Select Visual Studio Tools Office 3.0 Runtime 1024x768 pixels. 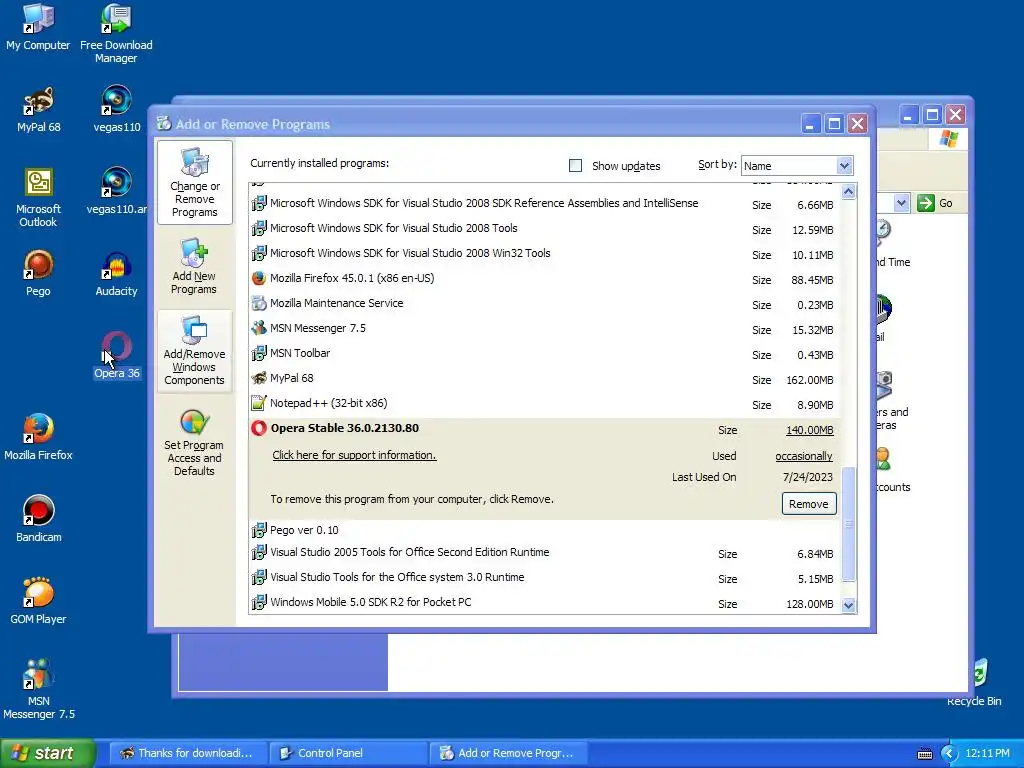click(543, 577)
